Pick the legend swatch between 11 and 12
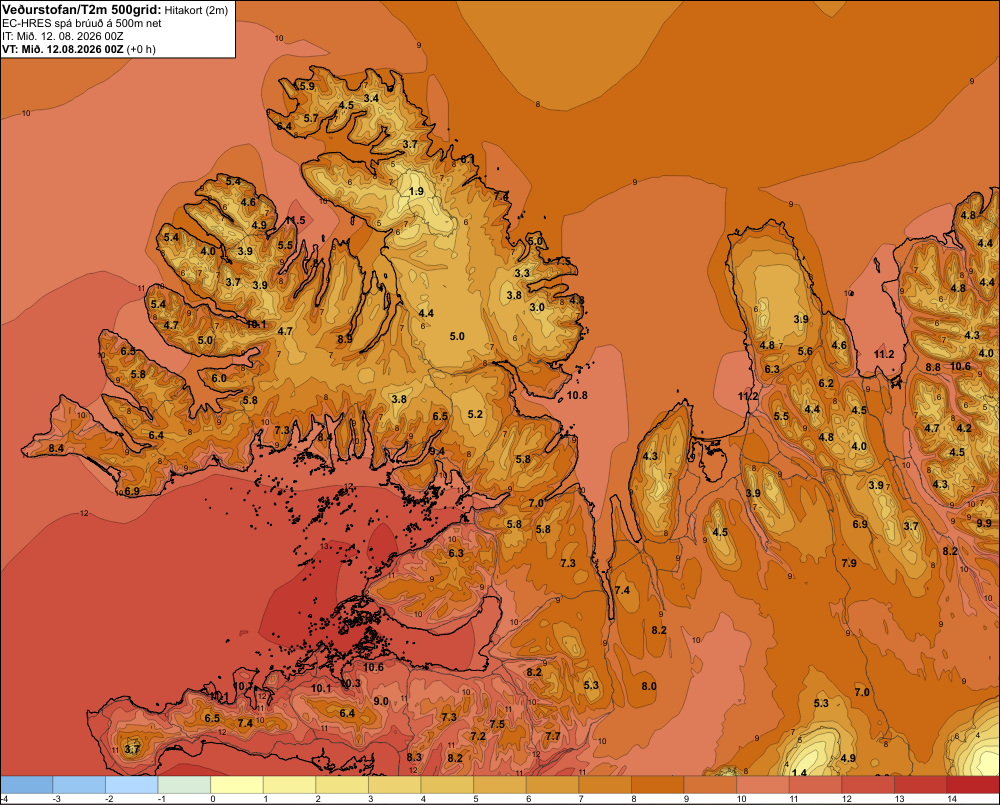This screenshot has width=1000, height=805. click(816, 785)
